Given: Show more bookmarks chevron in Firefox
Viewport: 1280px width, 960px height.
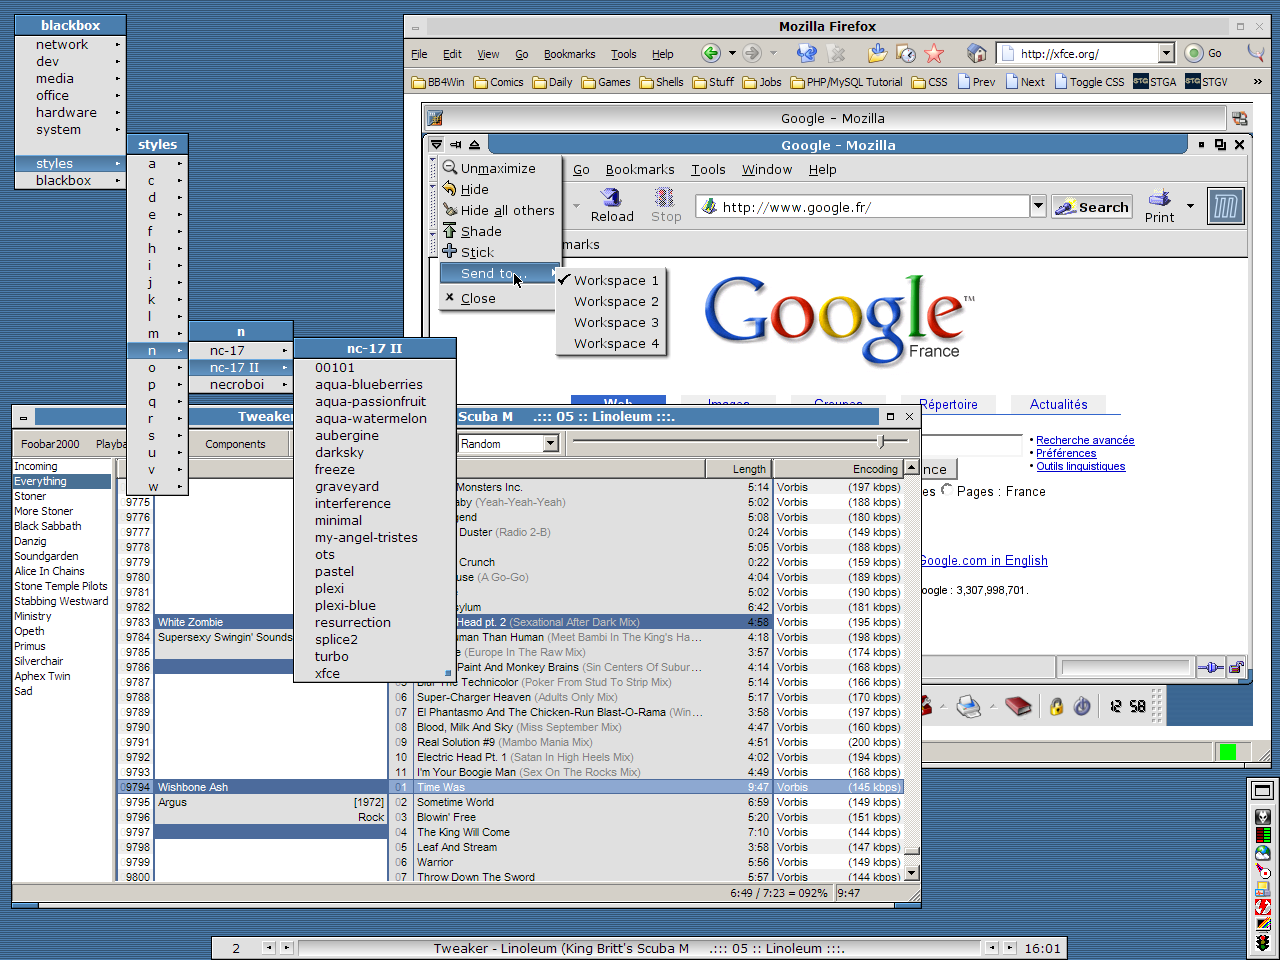Looking at the screenshot, I should tap(1257, 82).
